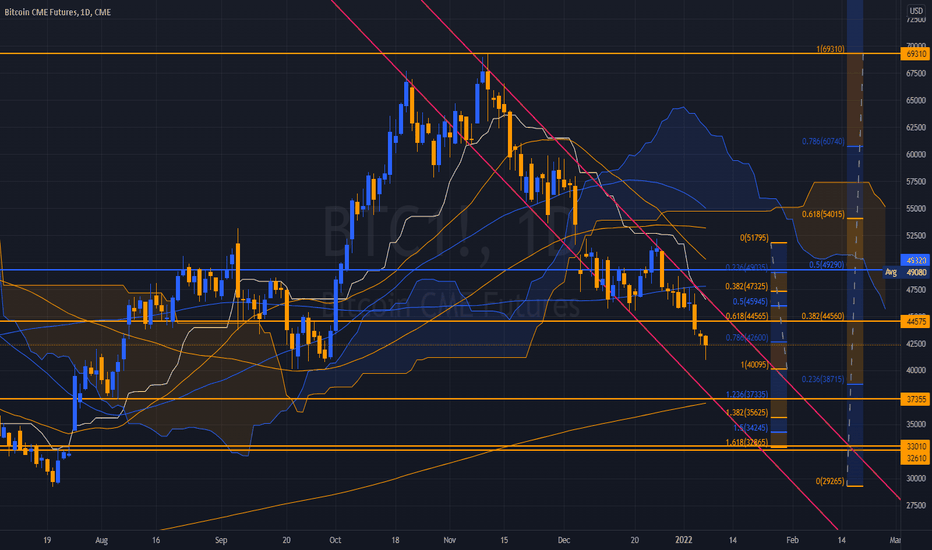The width and height of the screenshot is (932, 550).
Task: Click the 49080 average price tag
Action: point(915,272)
